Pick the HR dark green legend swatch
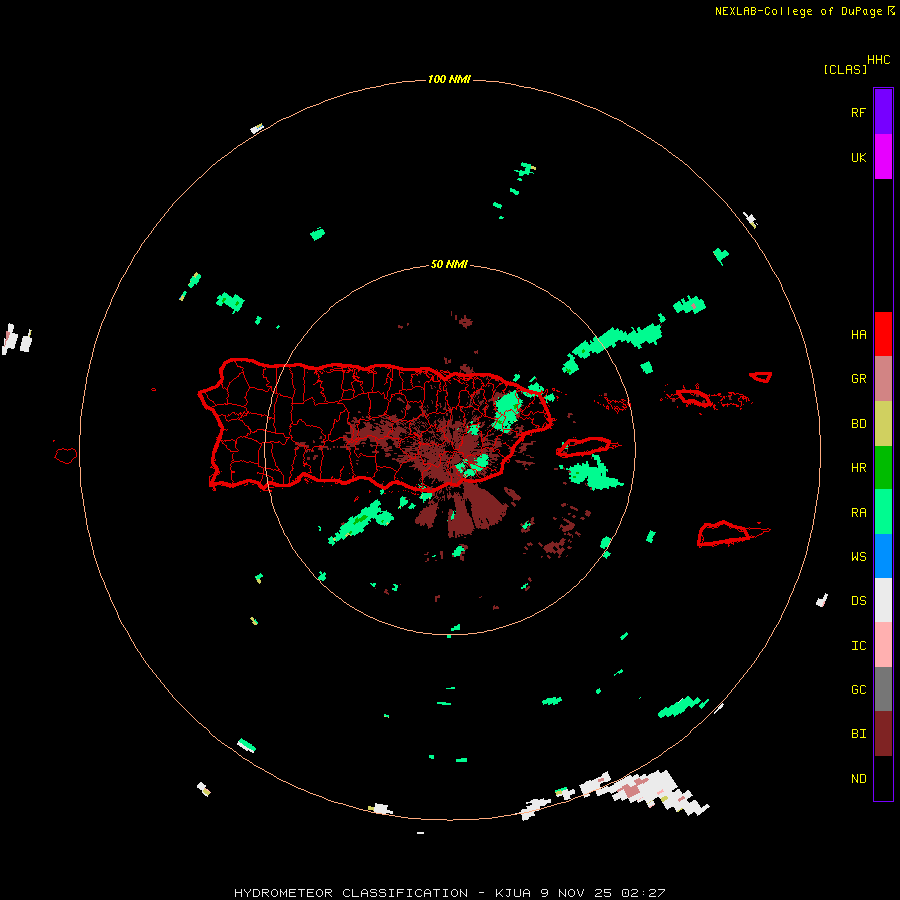This screenshot has height=900, width=900. [x=883, y=468]
